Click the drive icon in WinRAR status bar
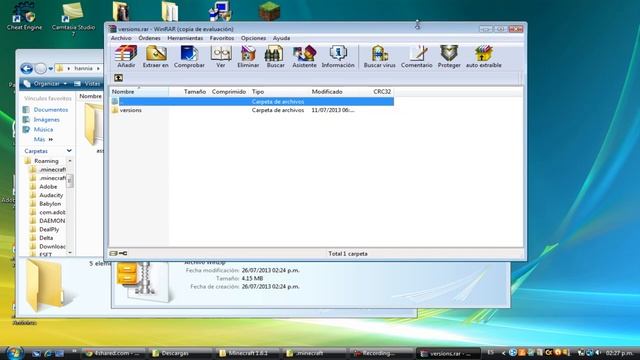This screenshot has height=360, width=640. tap(114, 253)
